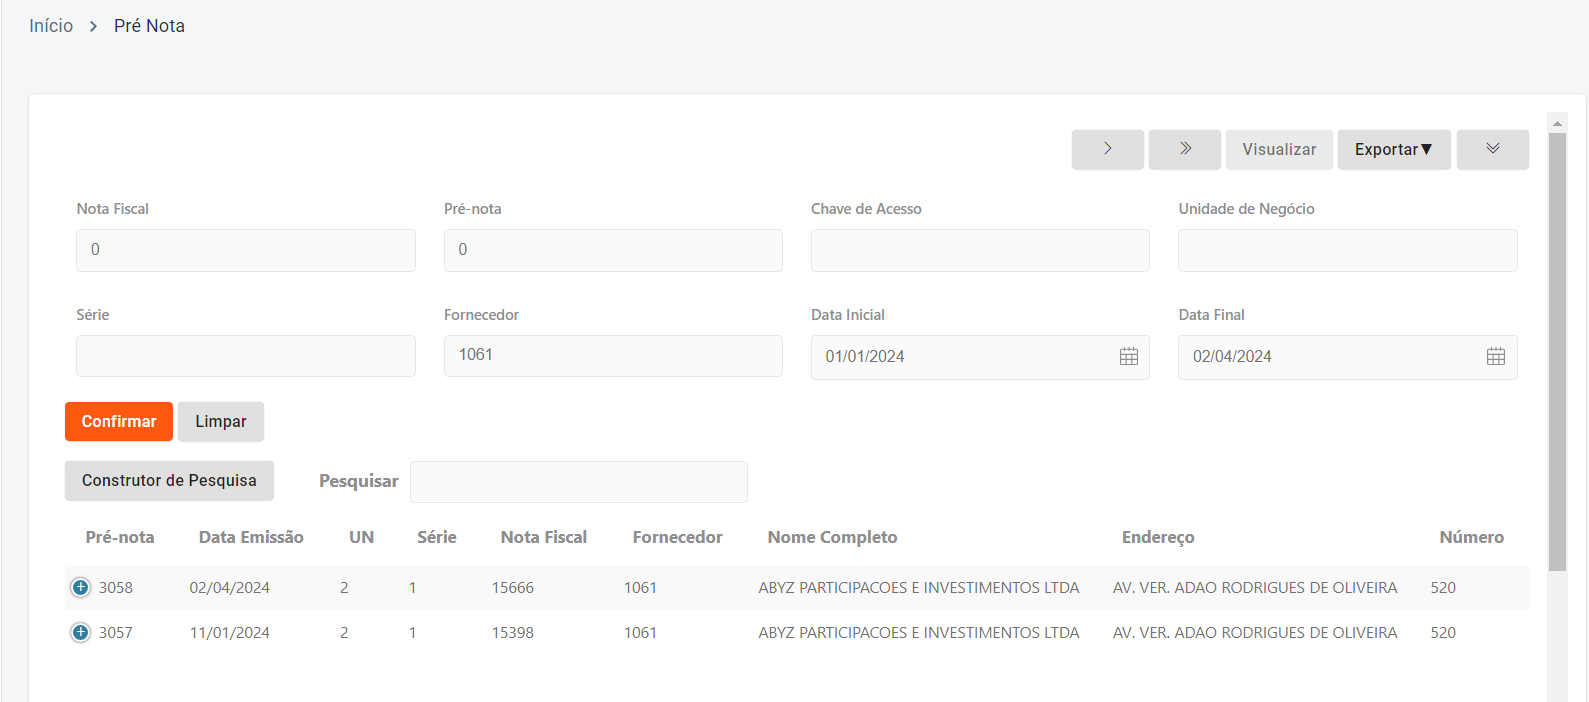The width and height of the screenshot is (1589, 702).
Task: Sort by the Nome Completo column header
Action: pyautogui.click(x=832, y=538)
